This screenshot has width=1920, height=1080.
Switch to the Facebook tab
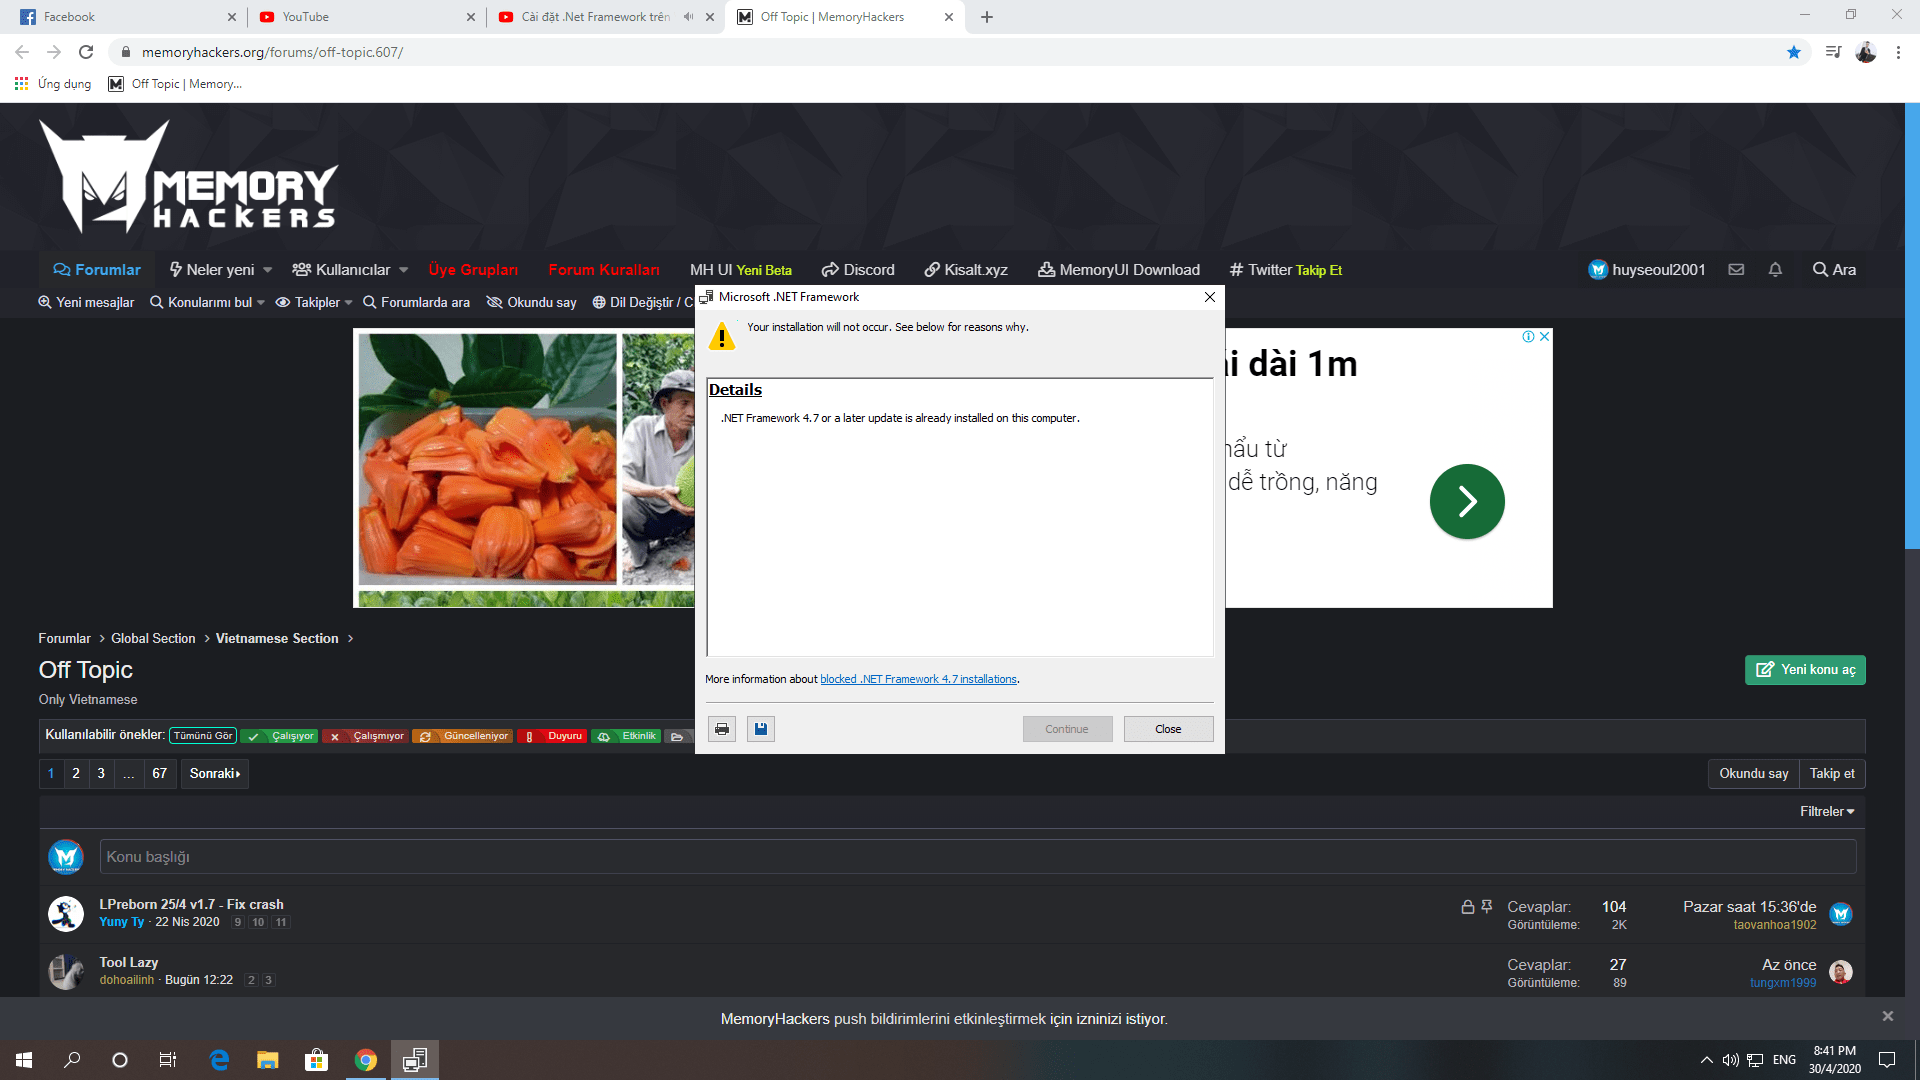click(x=125, y=17)
